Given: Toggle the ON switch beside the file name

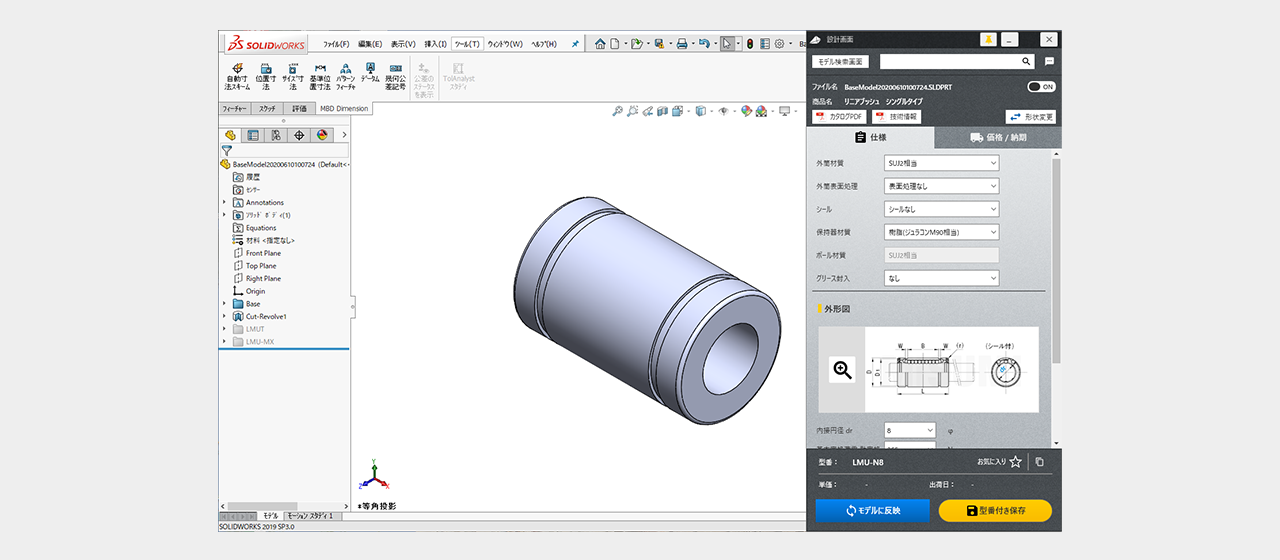Looking at the screenshot, I should pos(1041,87).
